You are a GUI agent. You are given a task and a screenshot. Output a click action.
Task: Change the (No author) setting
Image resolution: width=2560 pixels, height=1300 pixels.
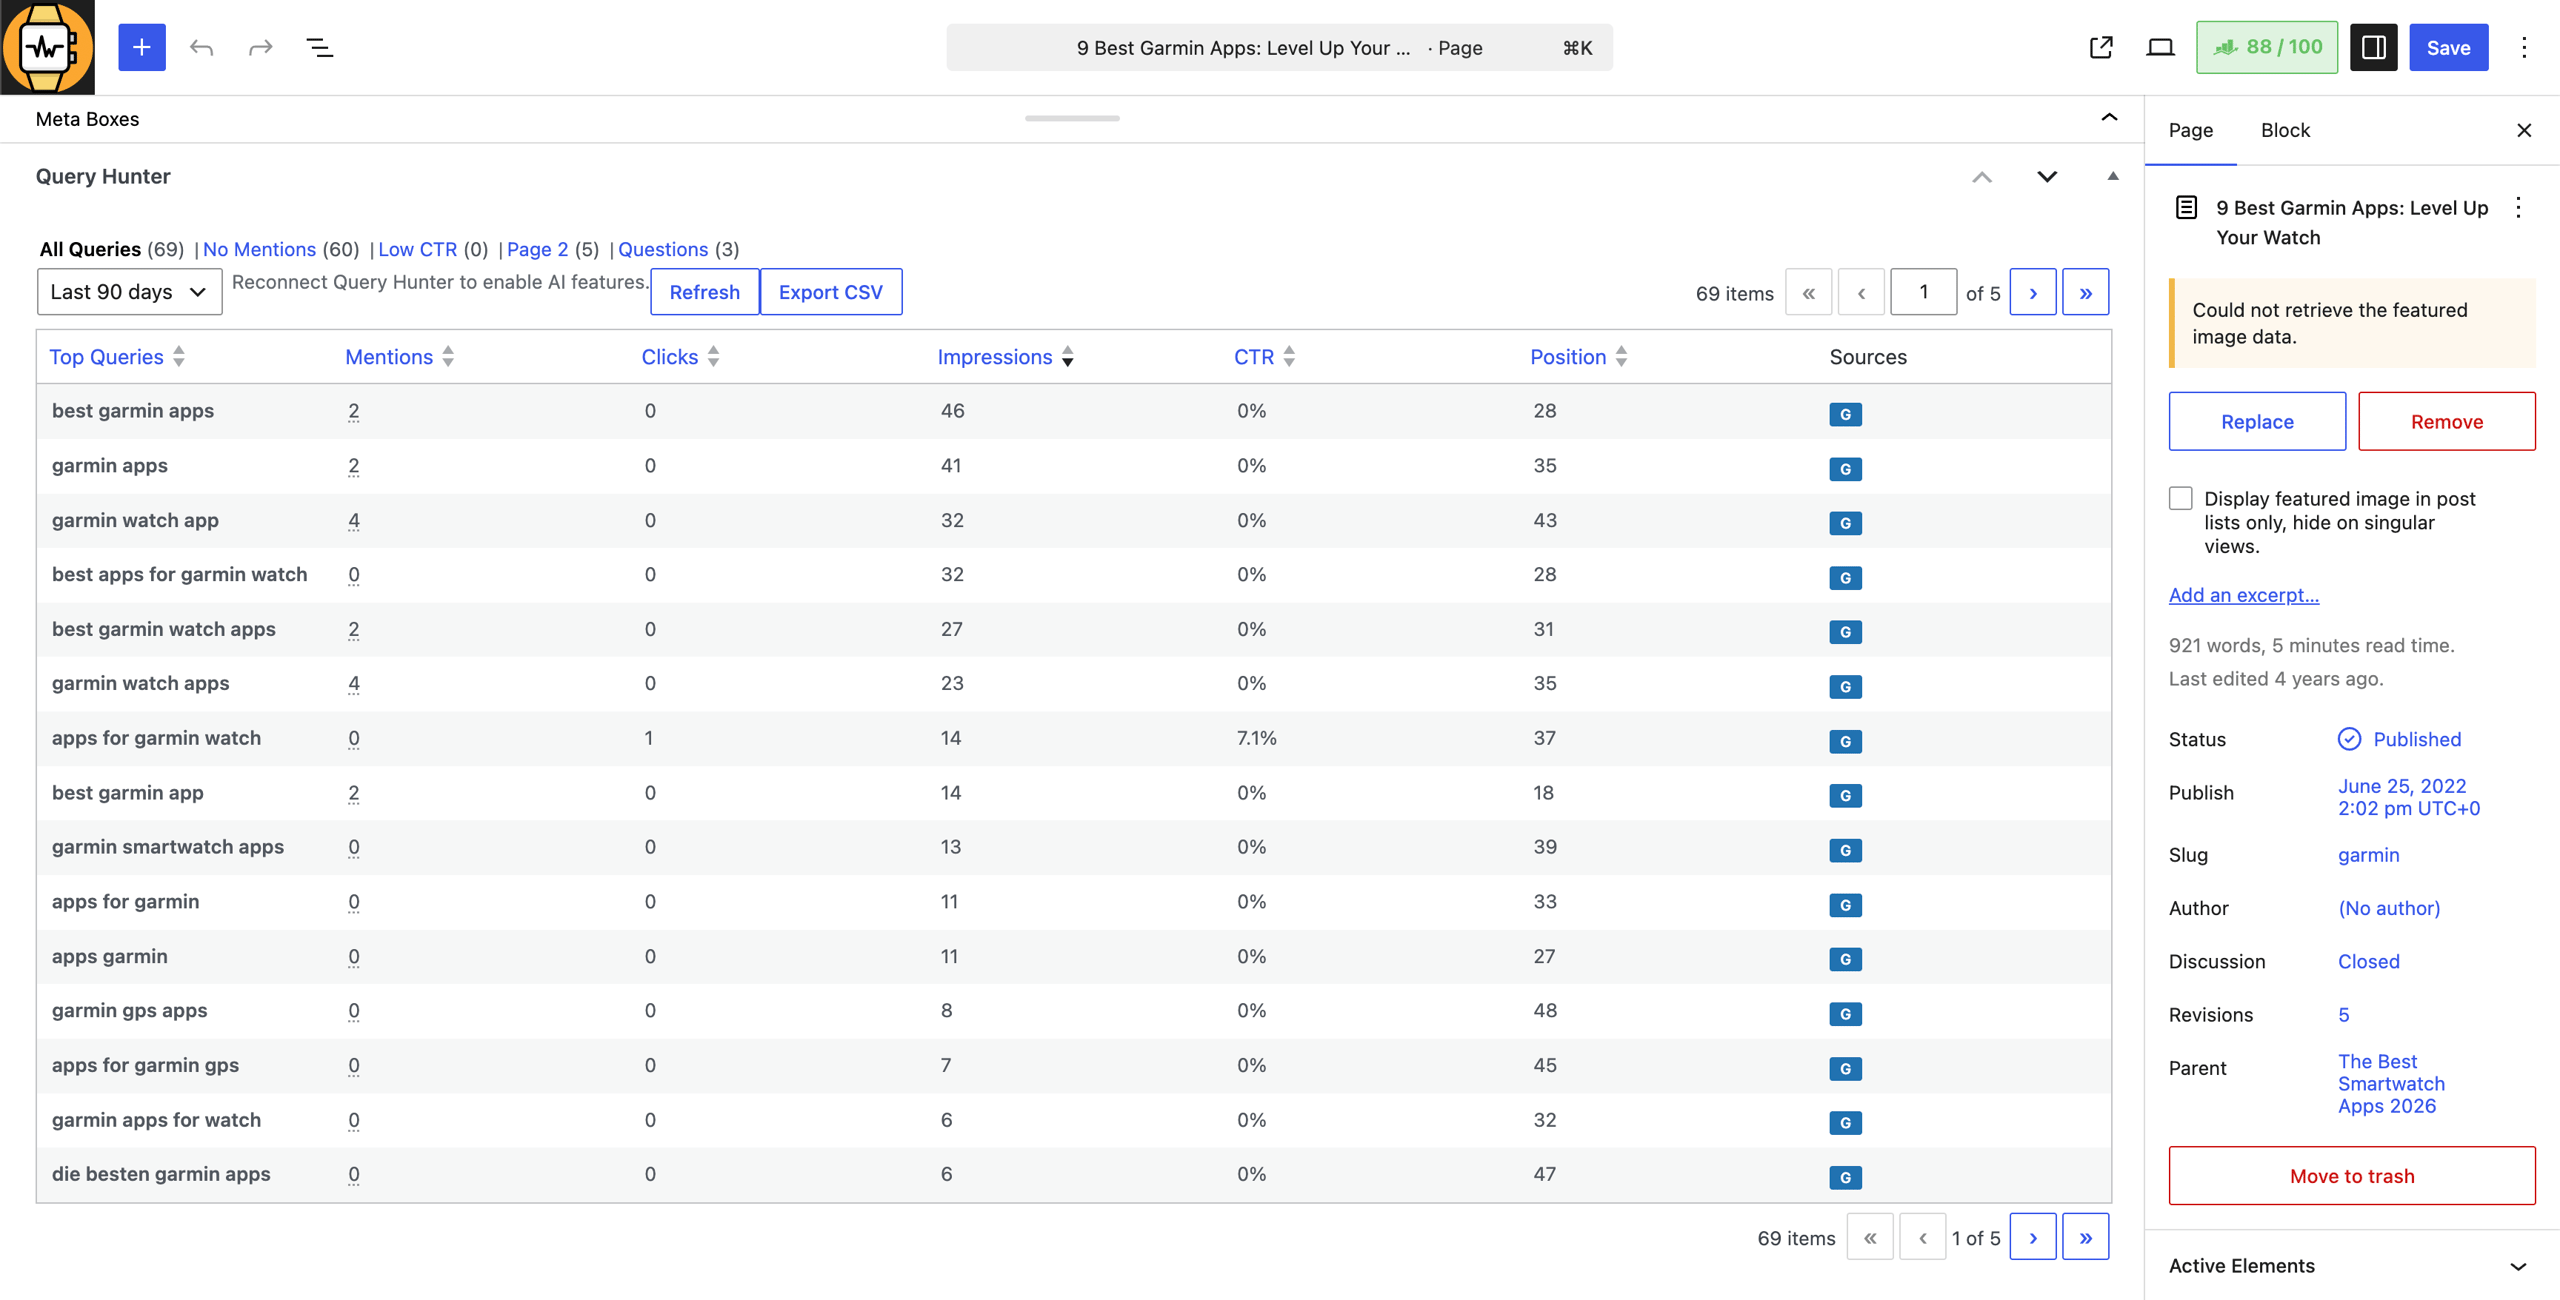click(x=2388, y=908)
